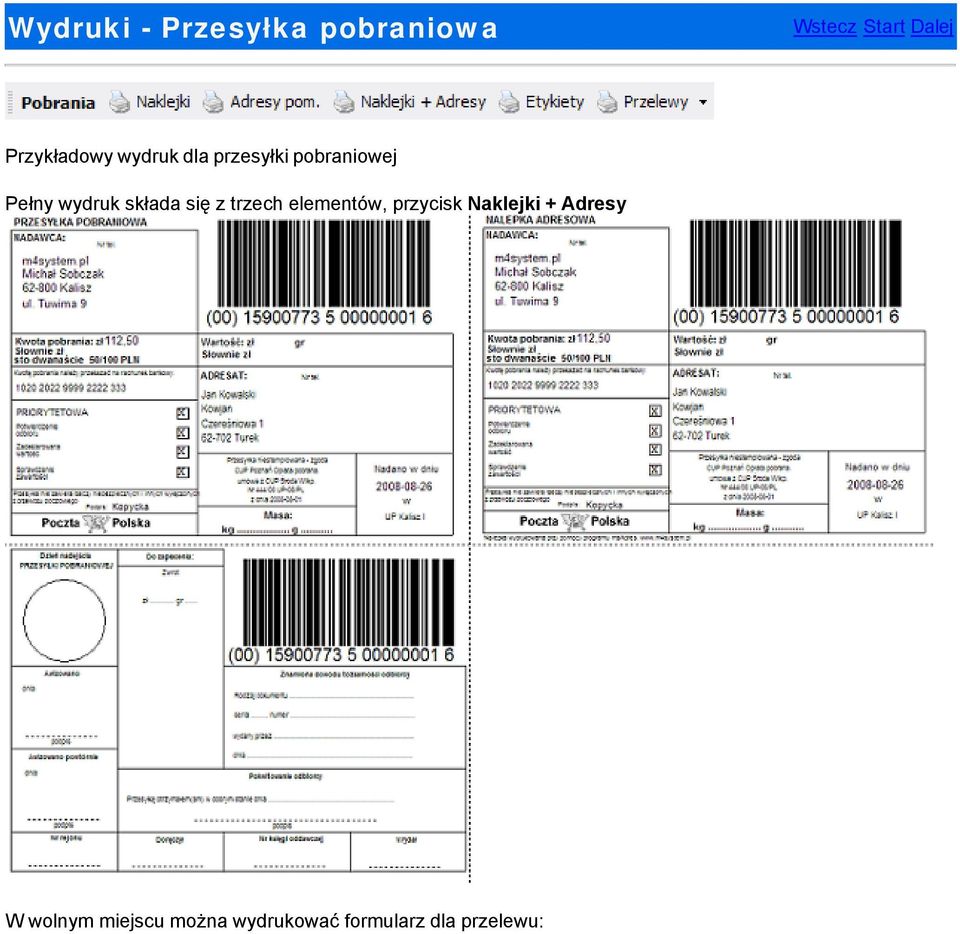Click the Wstecz link in the header

coord(824,27)
